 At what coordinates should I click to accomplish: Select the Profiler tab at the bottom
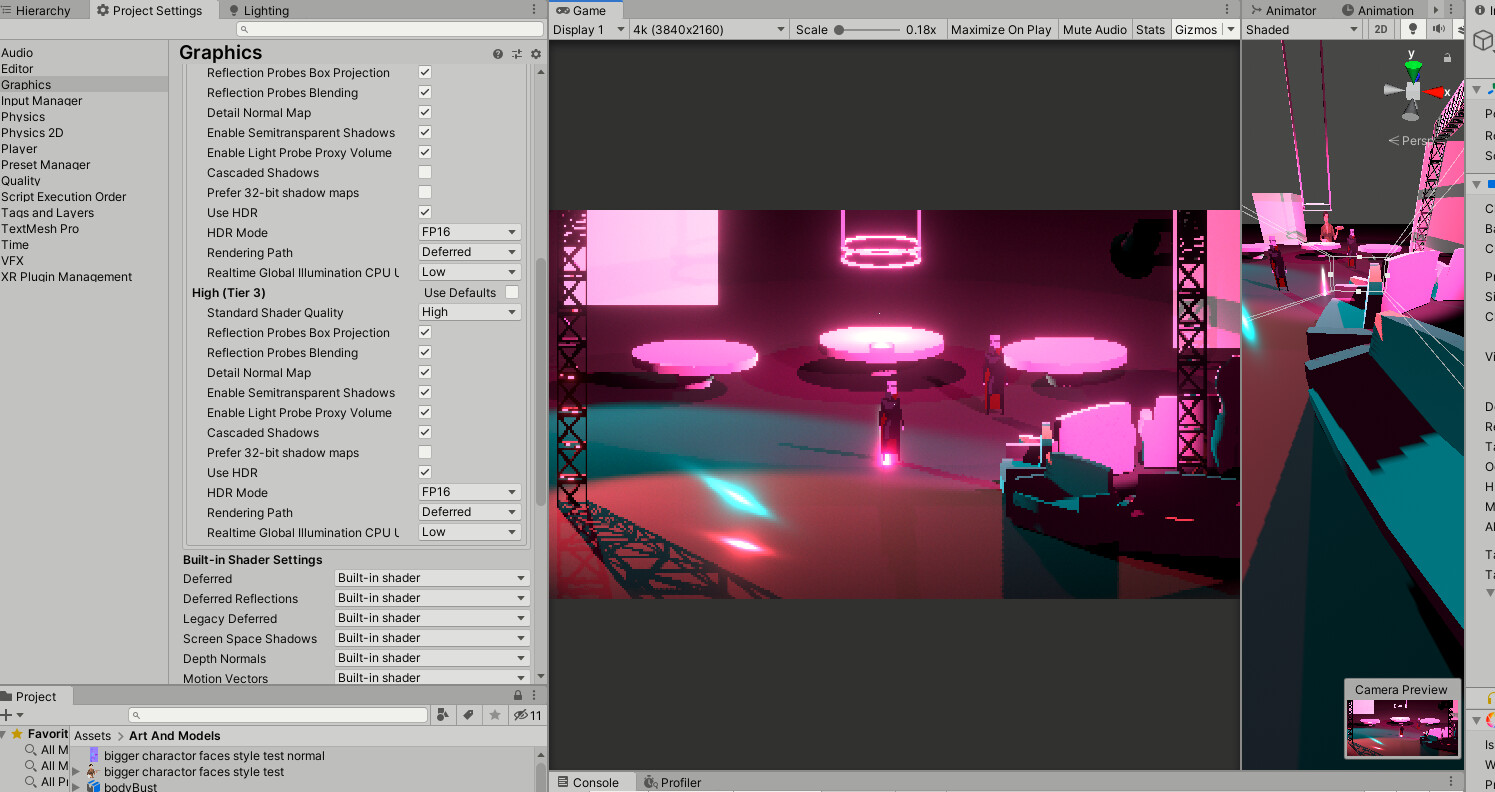[x=672, y=781]
